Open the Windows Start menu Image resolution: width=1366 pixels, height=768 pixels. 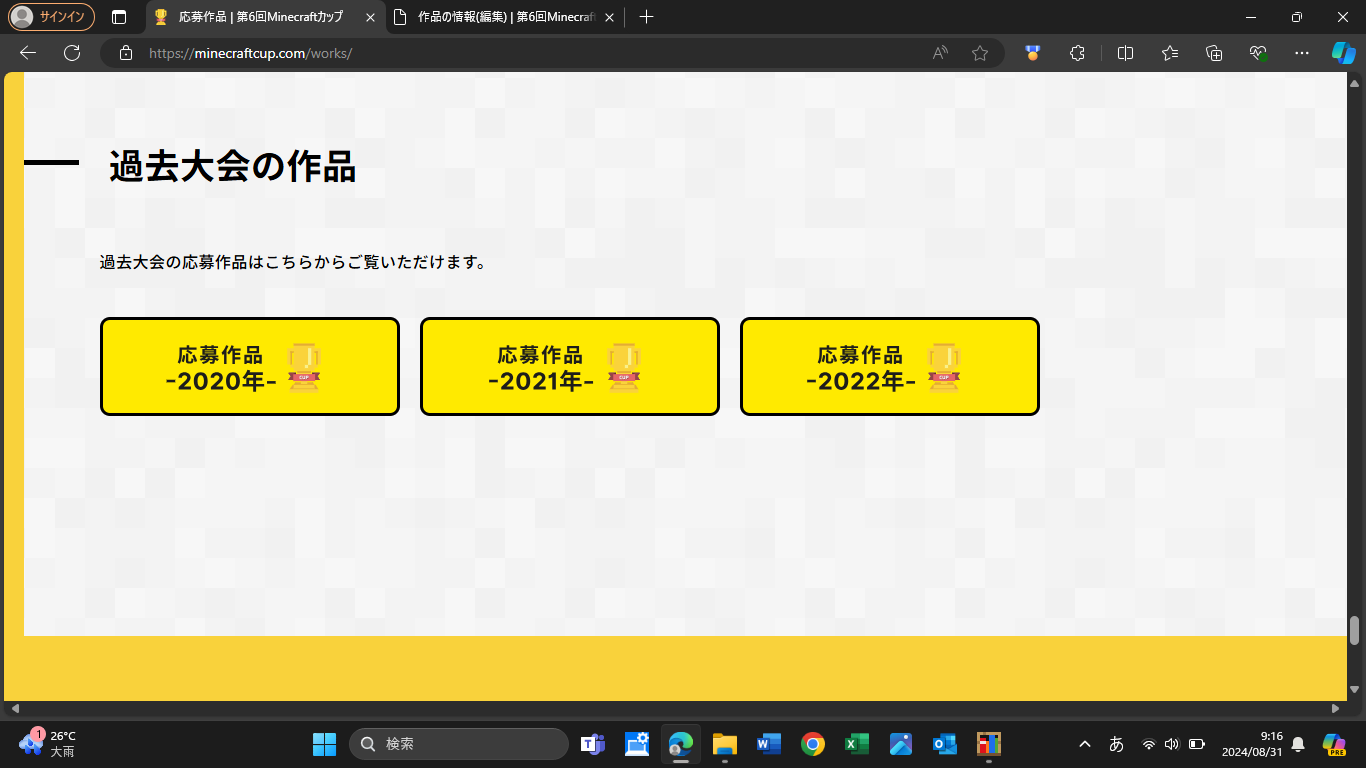[x=325, y=744]
